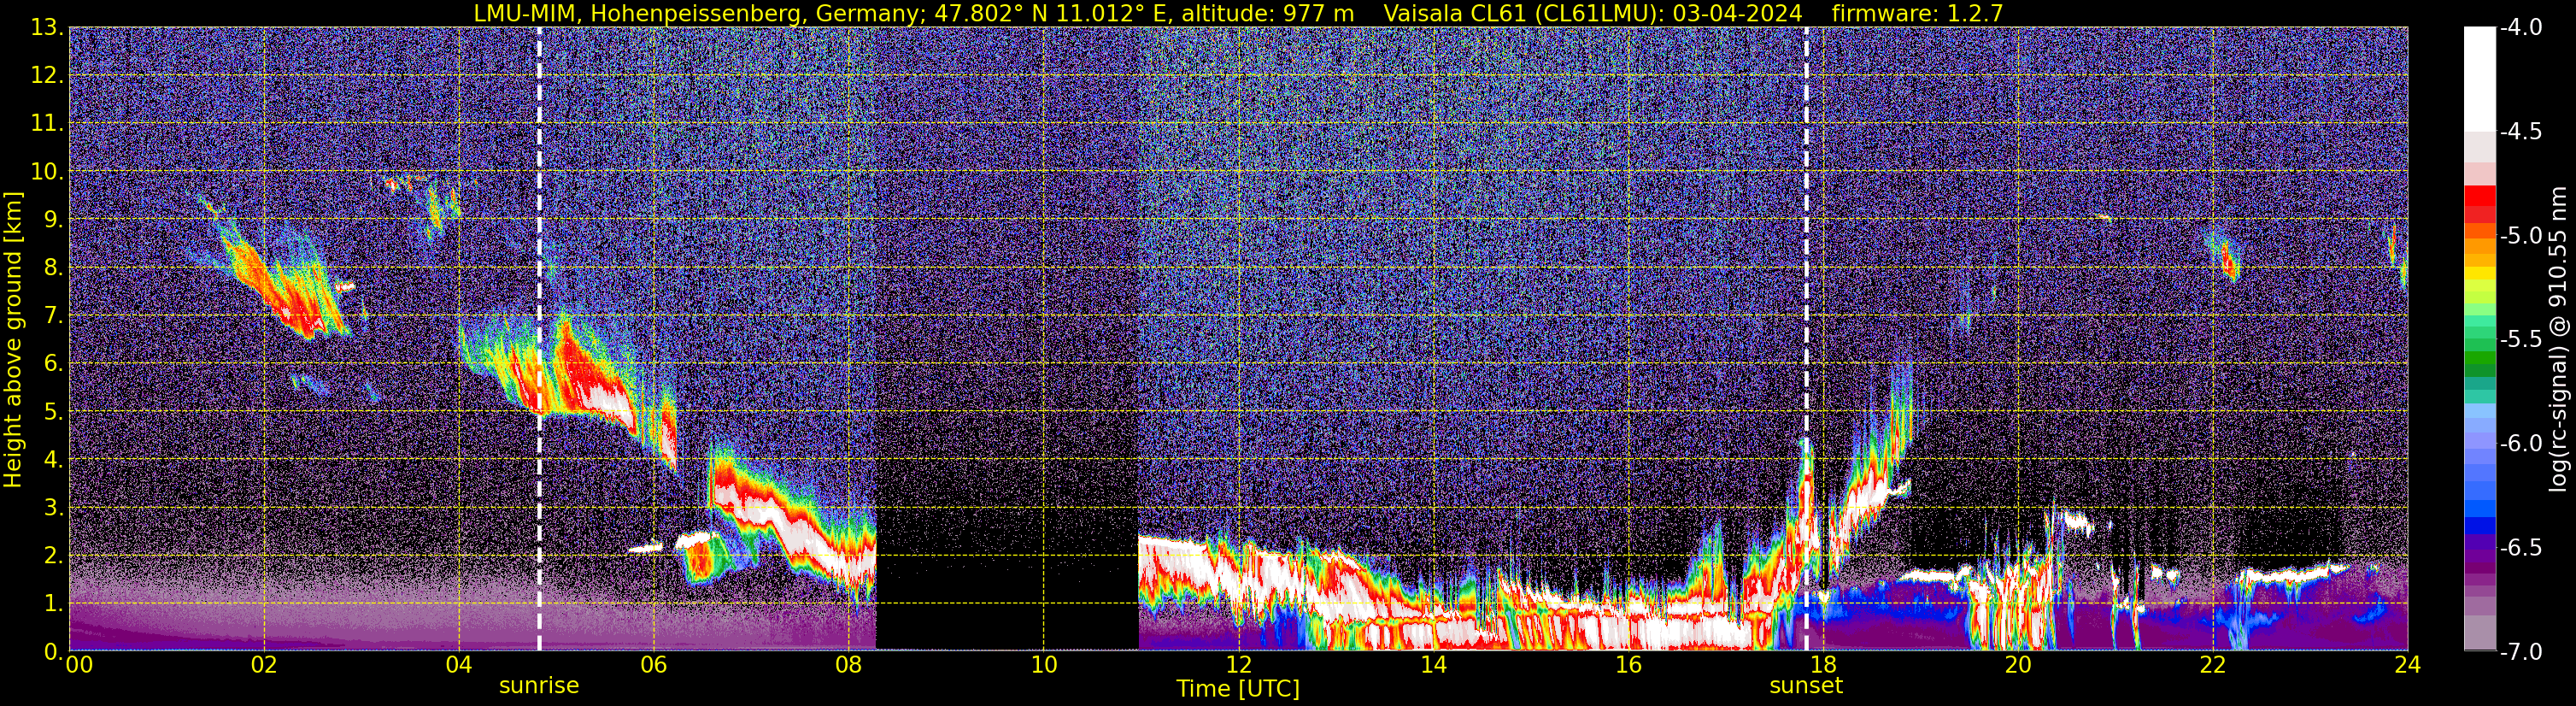Image resolution: width=2576 pixels, height=706 pixels.
Task: Click the '6.' height tick label
Action: (x=53, y=364)
